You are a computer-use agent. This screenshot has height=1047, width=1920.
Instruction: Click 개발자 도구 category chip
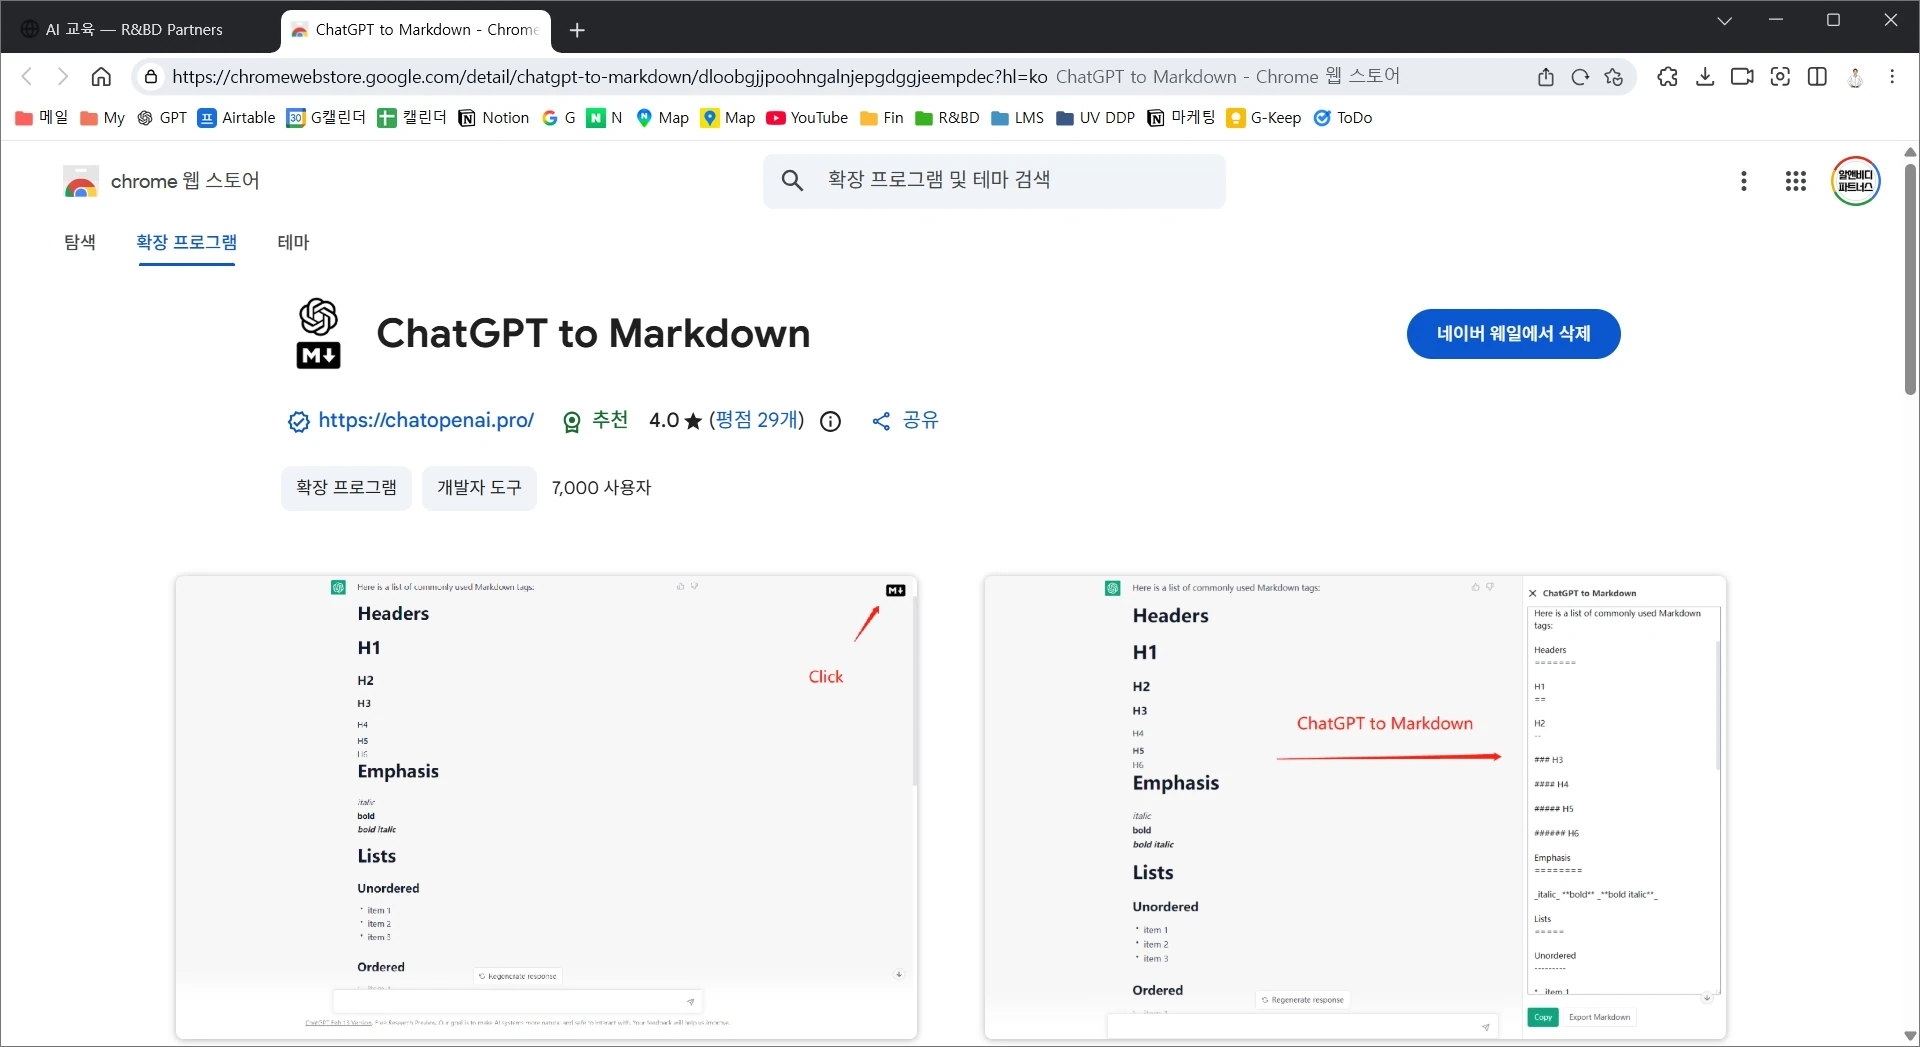[479, 488]
